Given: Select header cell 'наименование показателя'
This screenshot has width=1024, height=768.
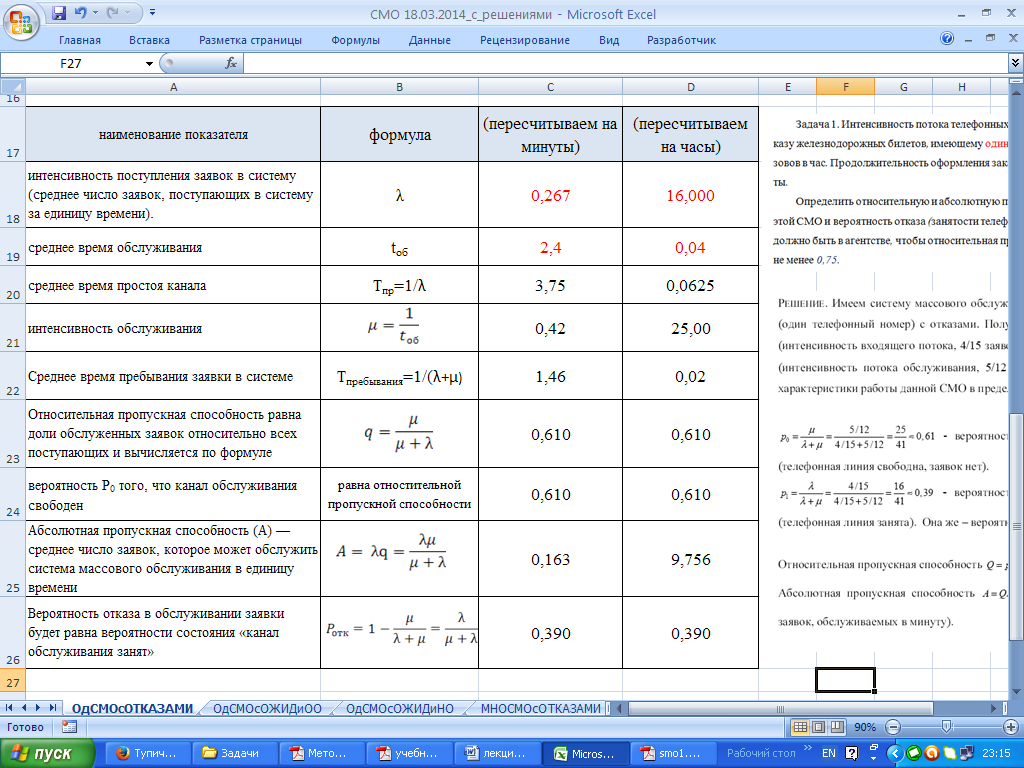Looking at the screenshot, I should click(173, 135).
